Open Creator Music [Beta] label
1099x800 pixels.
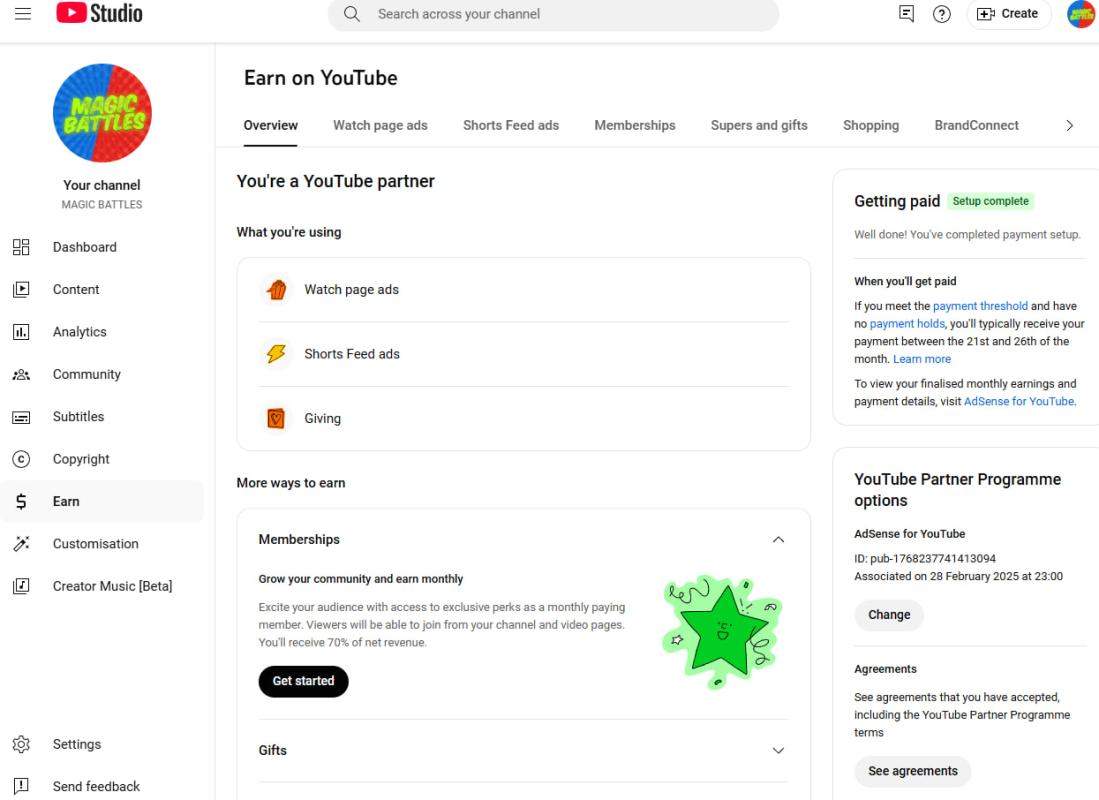[x=113, y=586]
